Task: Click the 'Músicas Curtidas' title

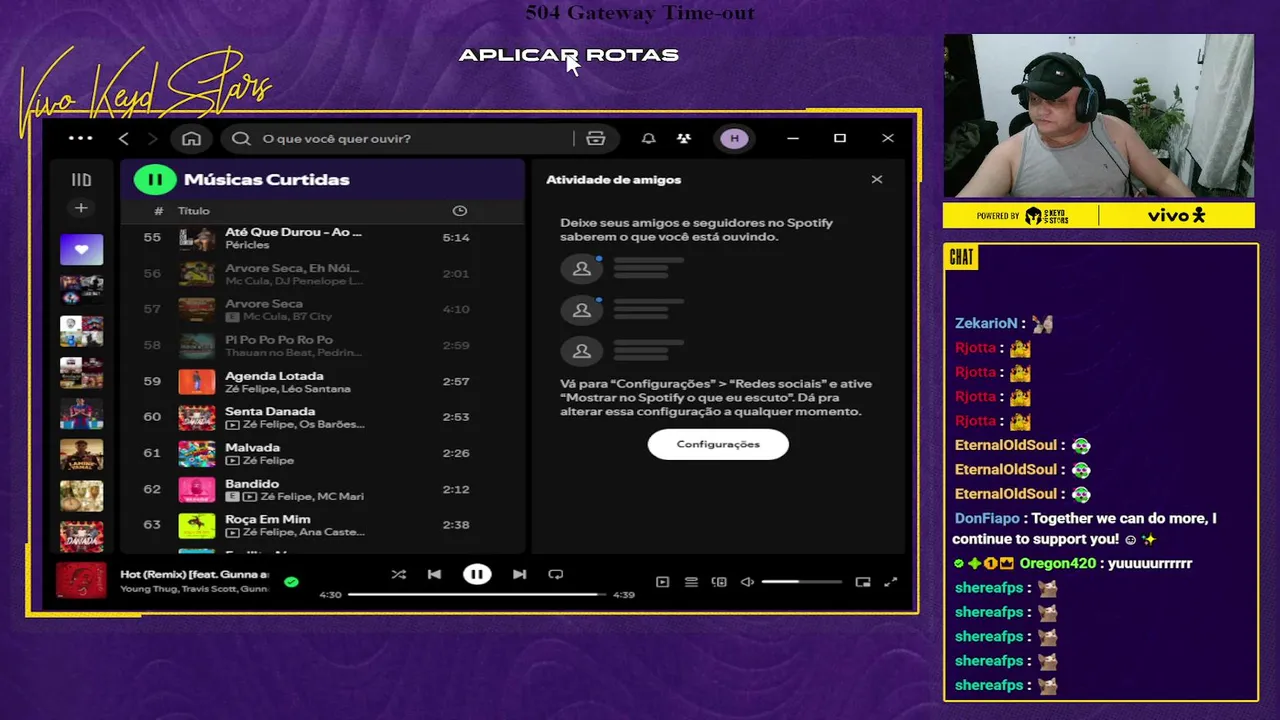Action: coord(266,180)
